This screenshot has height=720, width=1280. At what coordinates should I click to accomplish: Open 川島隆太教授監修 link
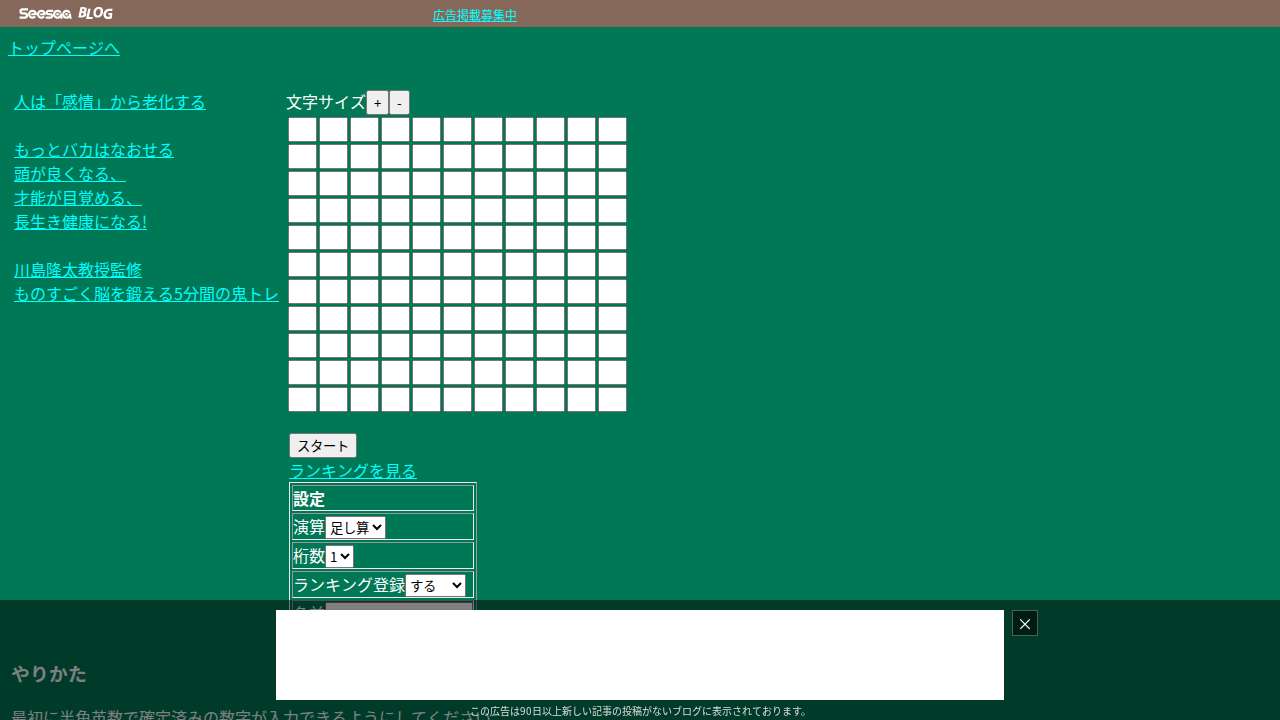coord(78,270)
